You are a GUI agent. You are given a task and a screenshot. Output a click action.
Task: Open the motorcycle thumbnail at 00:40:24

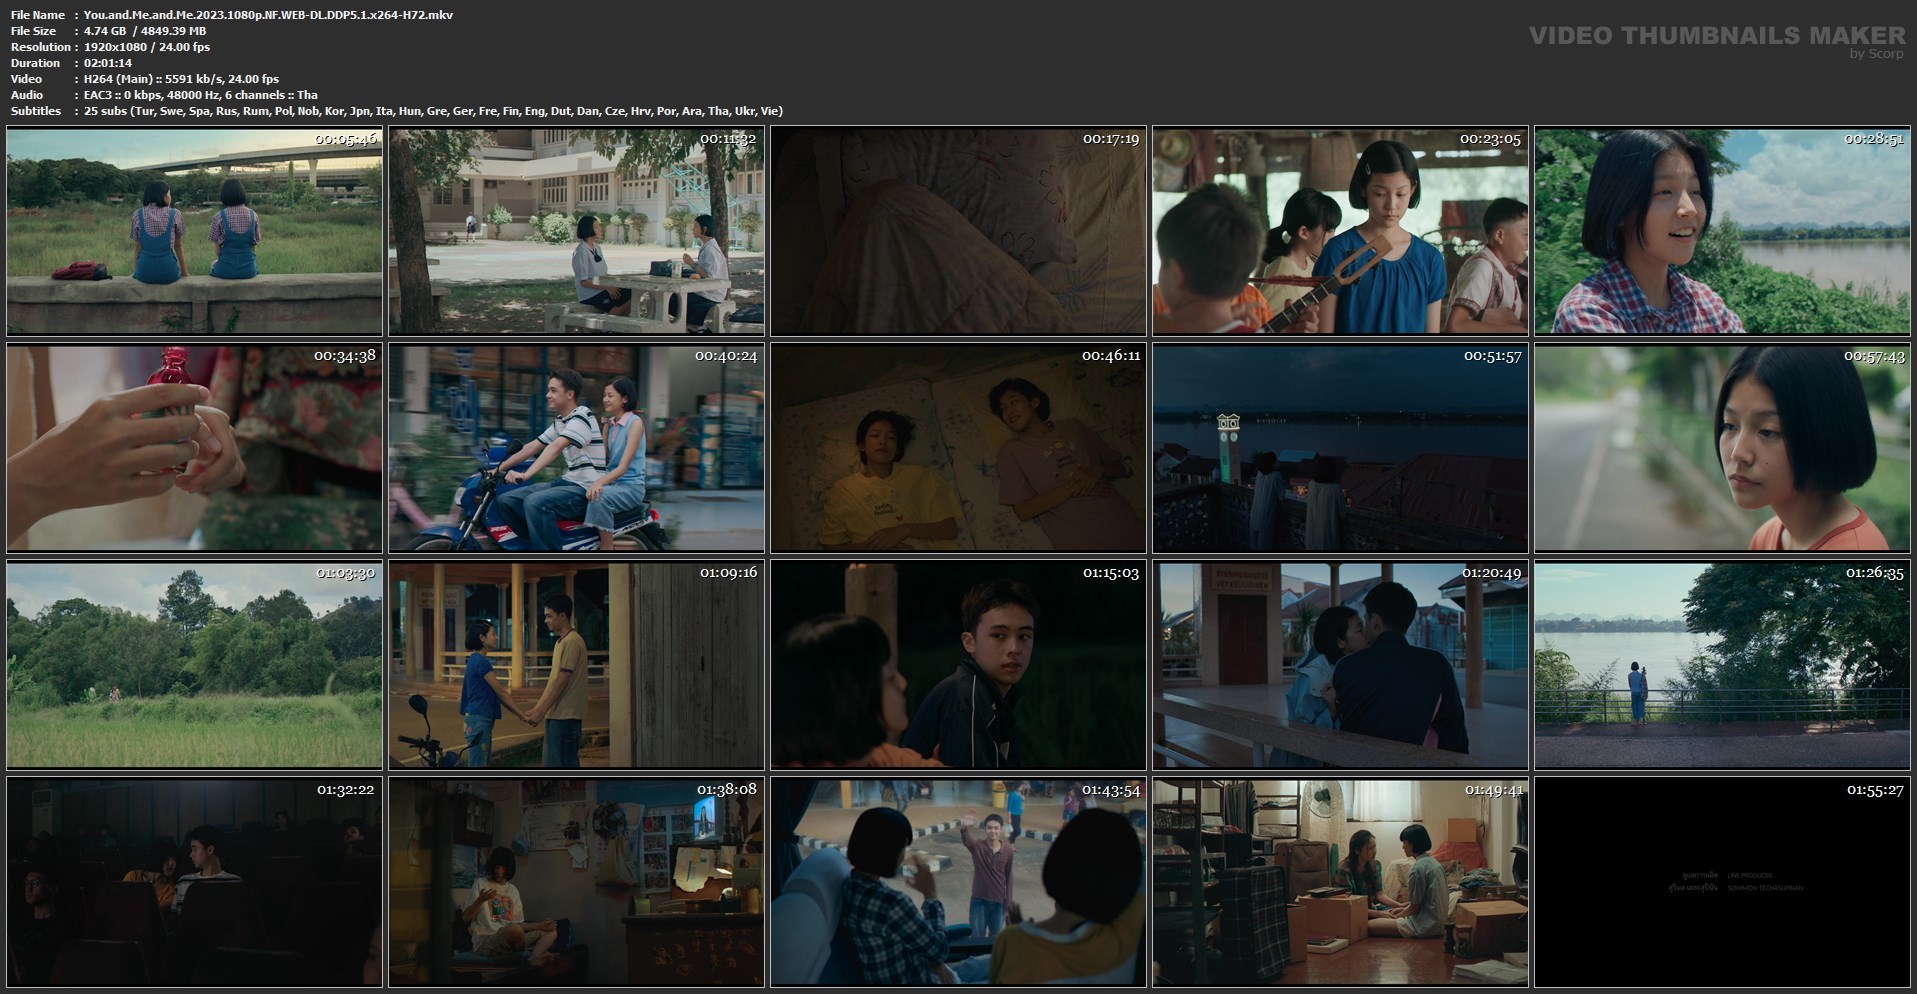click(576, 448)
